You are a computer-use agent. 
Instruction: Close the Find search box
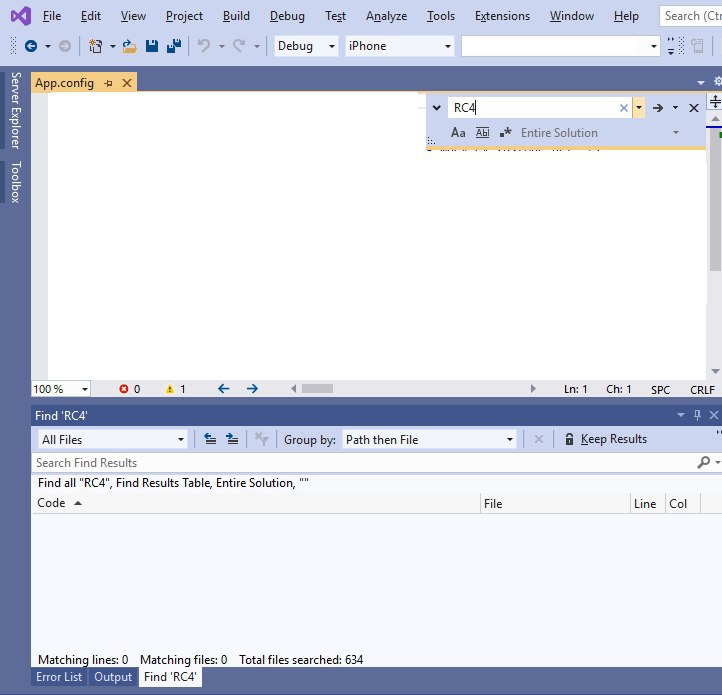(x=693, y=108)
